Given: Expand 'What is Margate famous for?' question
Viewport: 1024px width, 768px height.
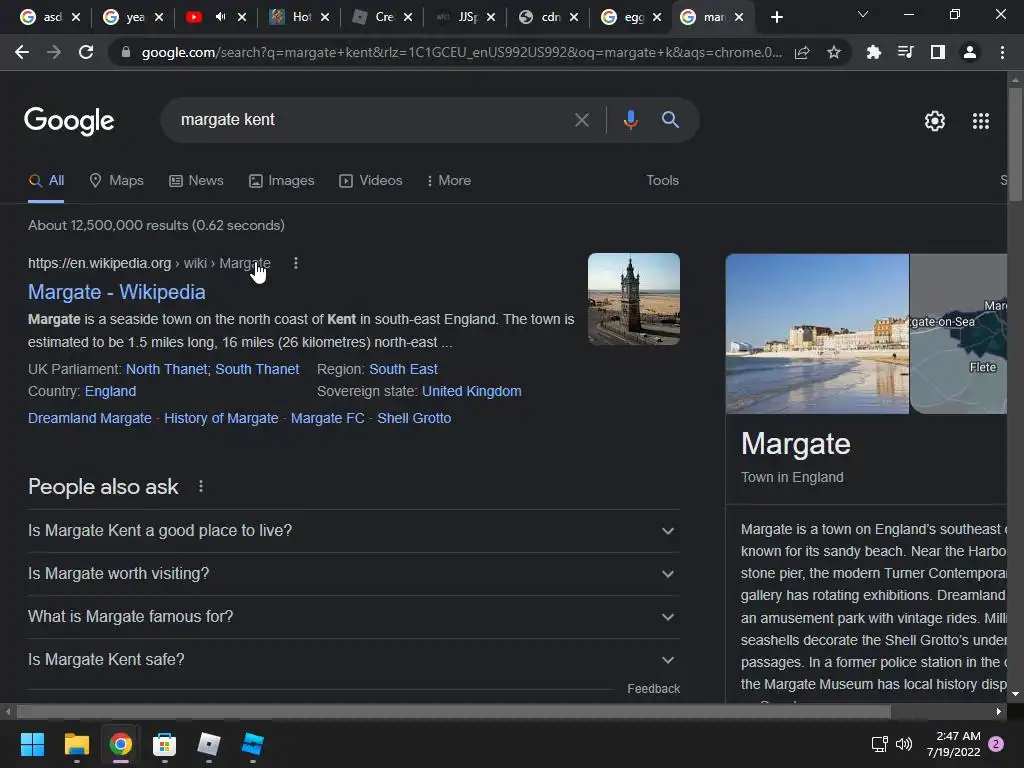Looking at the screenshot, I should (x=354, y=617).
